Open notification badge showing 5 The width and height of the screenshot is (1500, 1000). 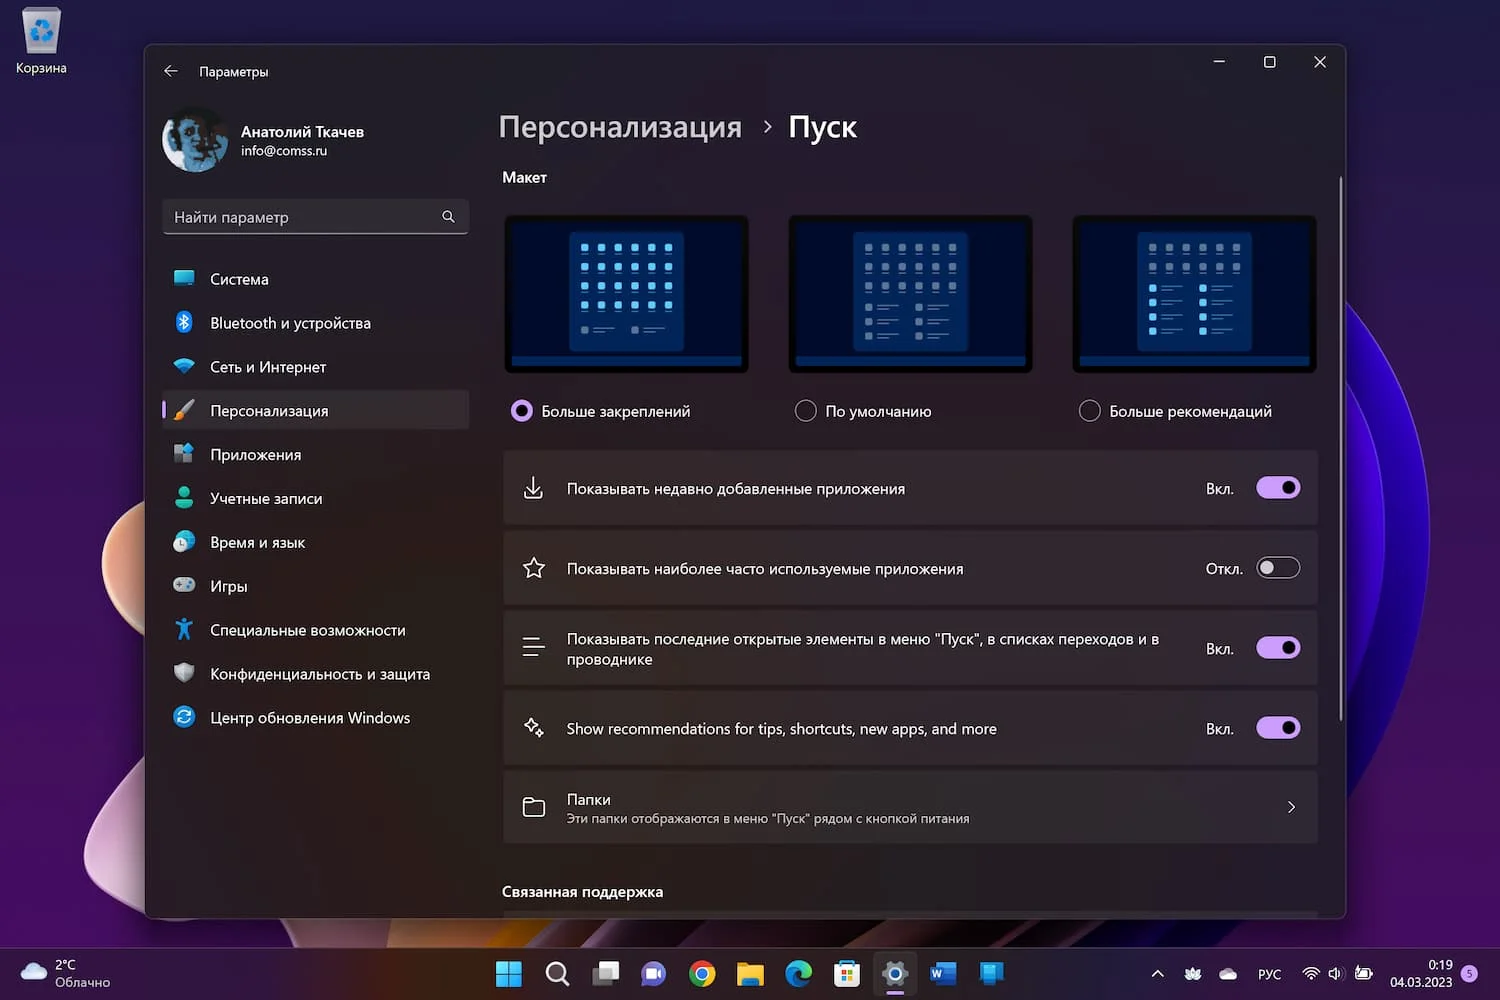coord(1469,973)
